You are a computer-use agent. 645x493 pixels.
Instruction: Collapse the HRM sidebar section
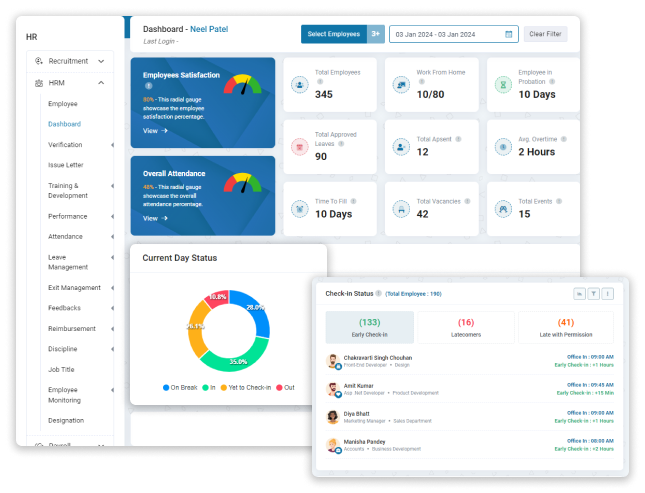69,82
